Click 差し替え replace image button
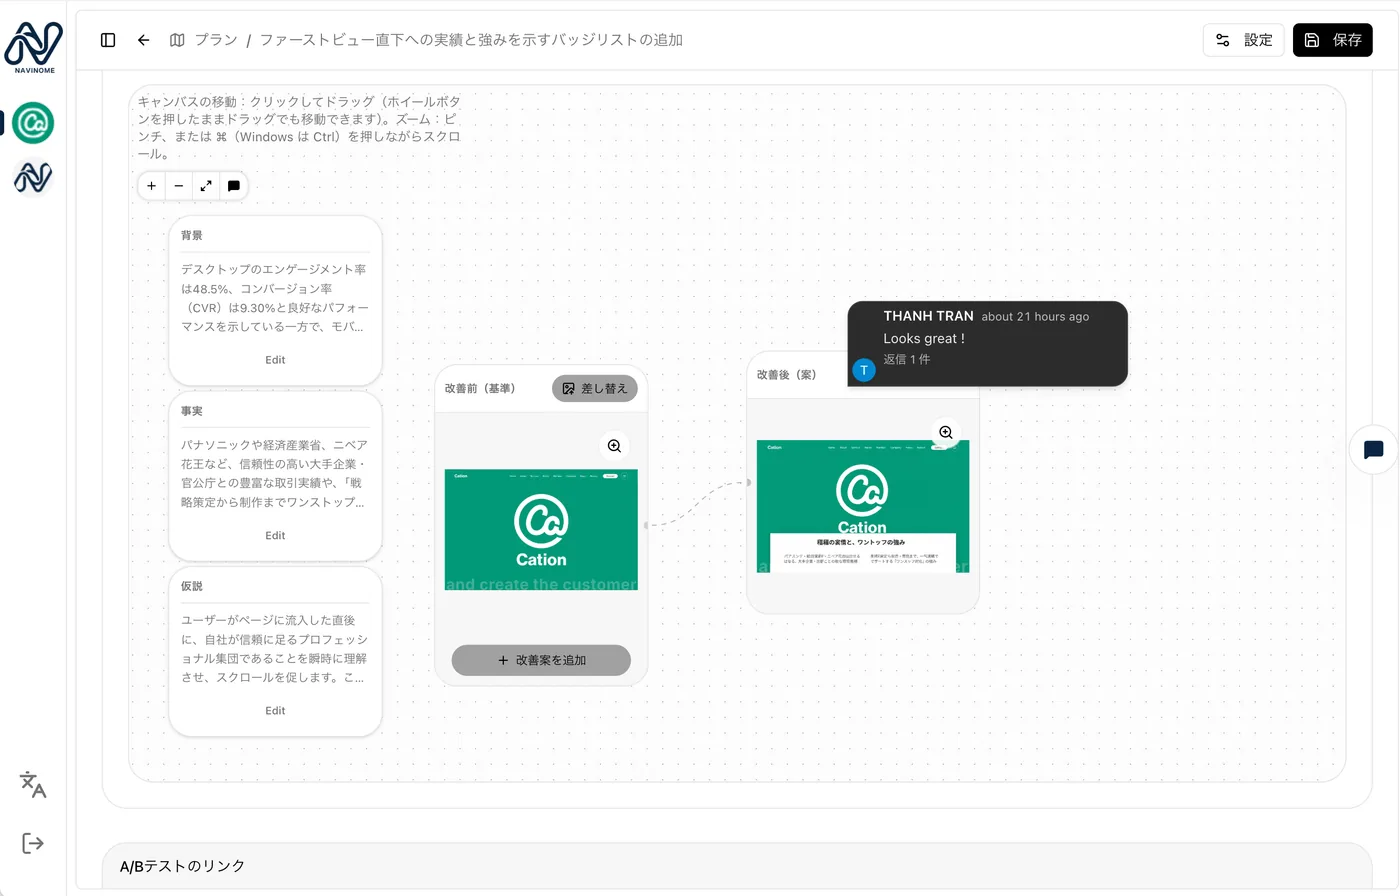 click(x=595, y=388)
